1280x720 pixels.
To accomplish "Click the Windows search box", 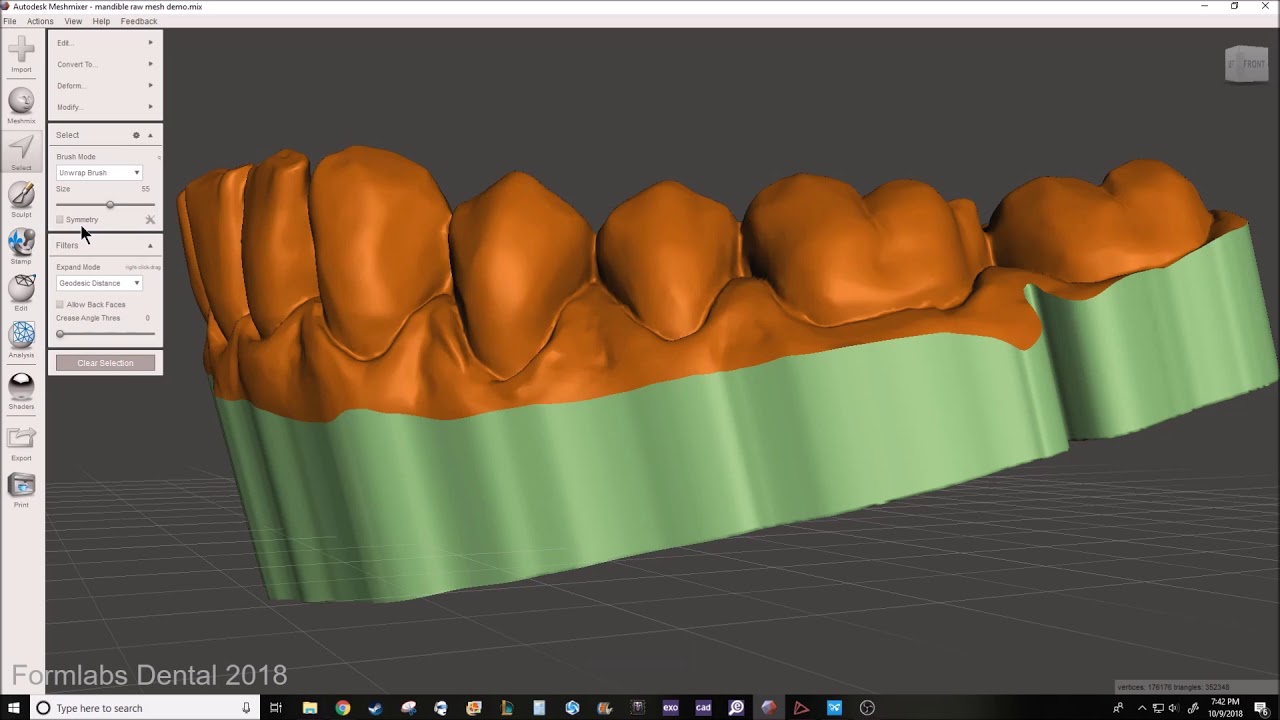I will click(144, 708).
